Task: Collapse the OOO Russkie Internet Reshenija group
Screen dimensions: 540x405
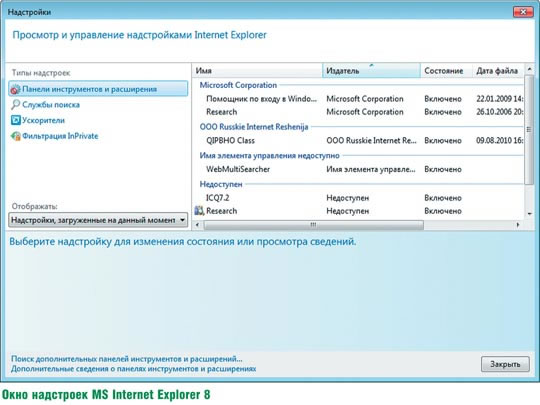Action: (x=254, y=127)
